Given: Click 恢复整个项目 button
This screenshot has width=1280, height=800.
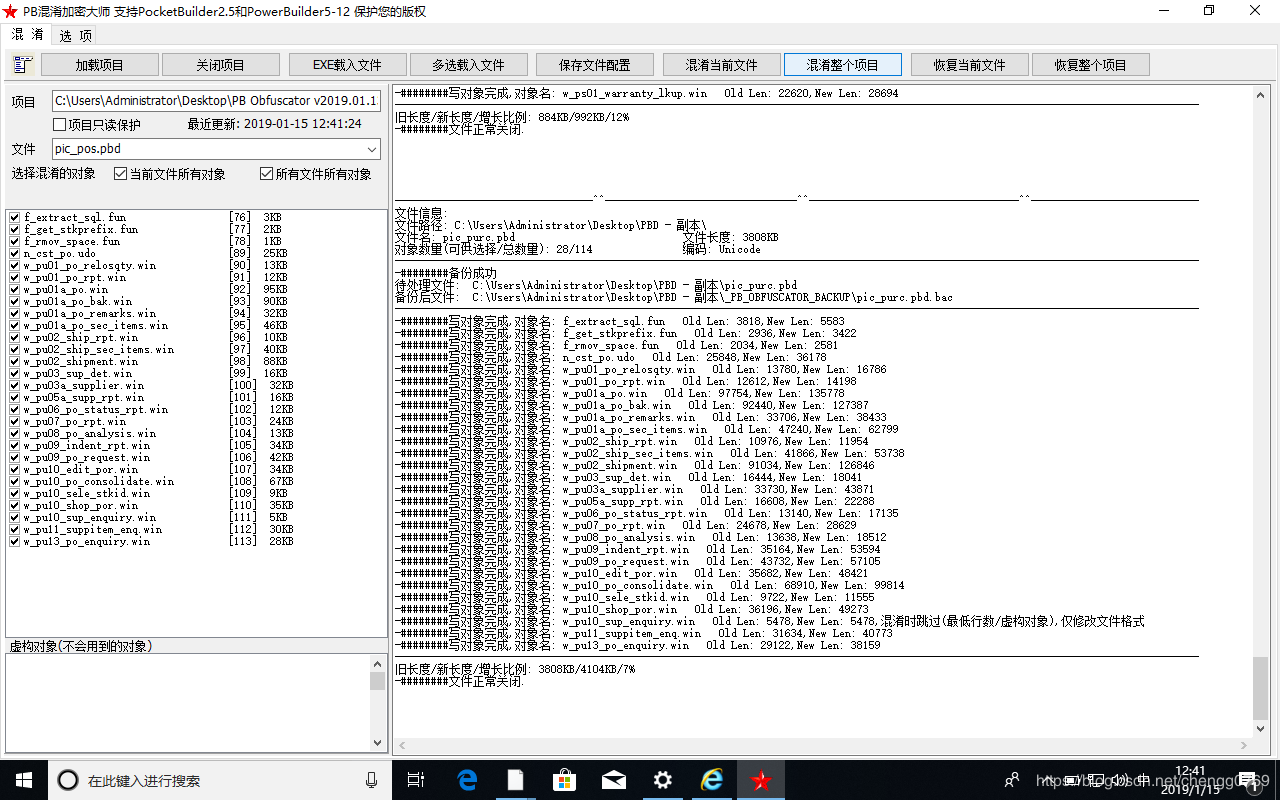Looking at the screenshot, I should point(1090,65).
